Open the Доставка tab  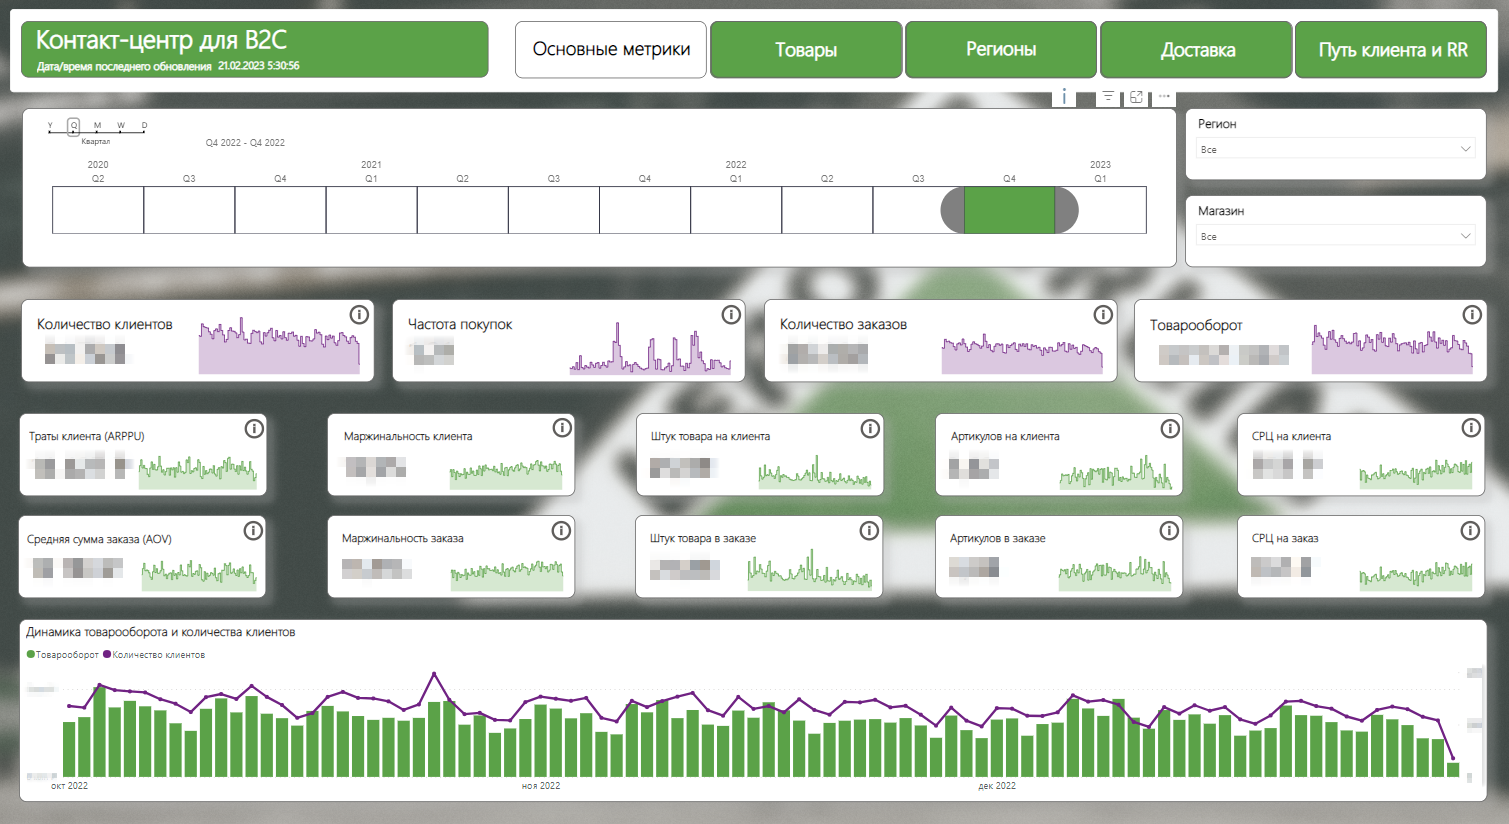[1197, 49]
